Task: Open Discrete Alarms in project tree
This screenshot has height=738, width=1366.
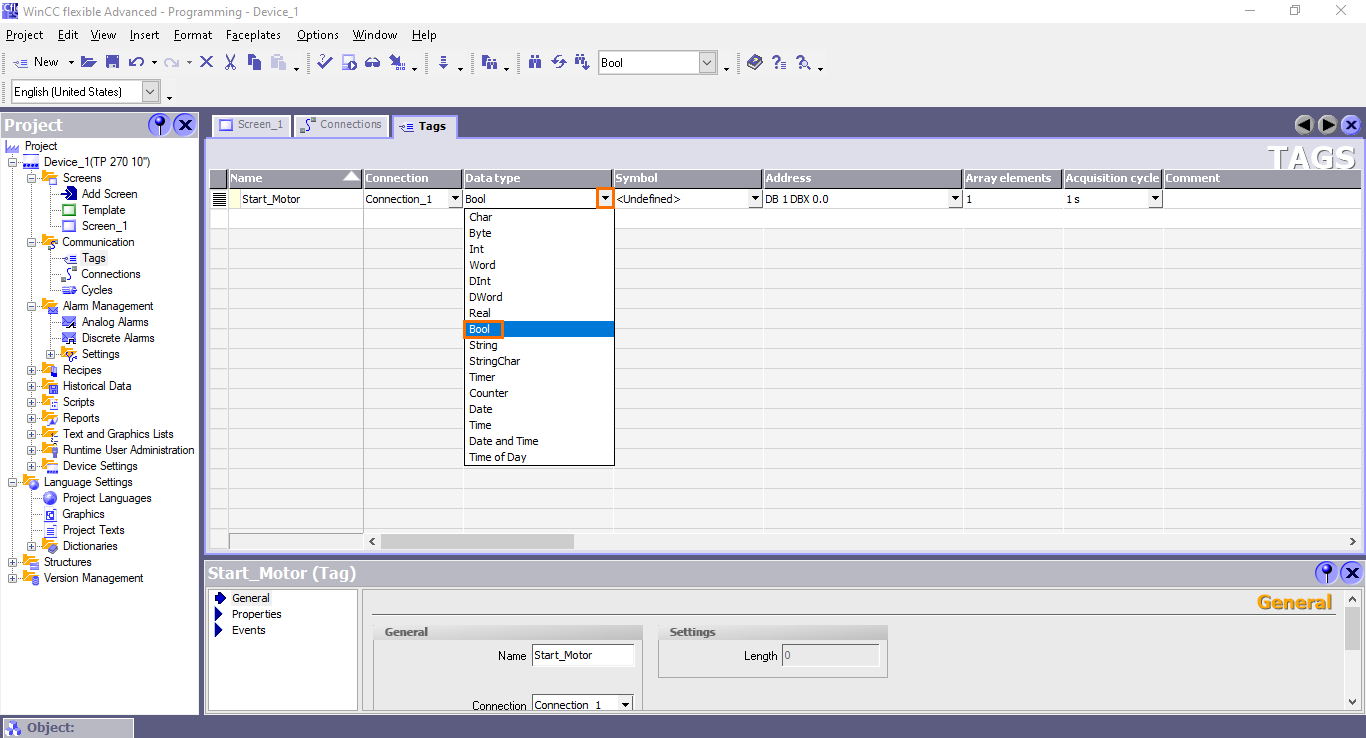Action: [x=117, y=338]
